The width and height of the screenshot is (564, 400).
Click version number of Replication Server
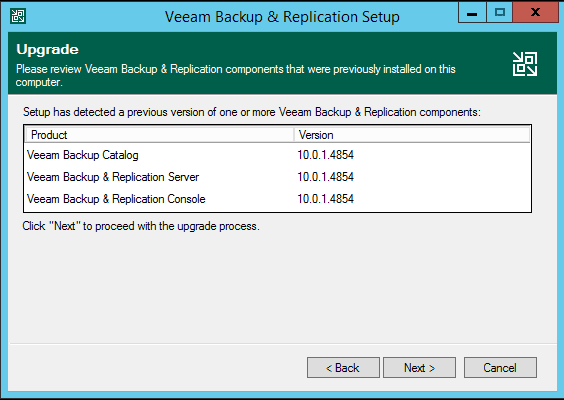(x=326, y=177)
